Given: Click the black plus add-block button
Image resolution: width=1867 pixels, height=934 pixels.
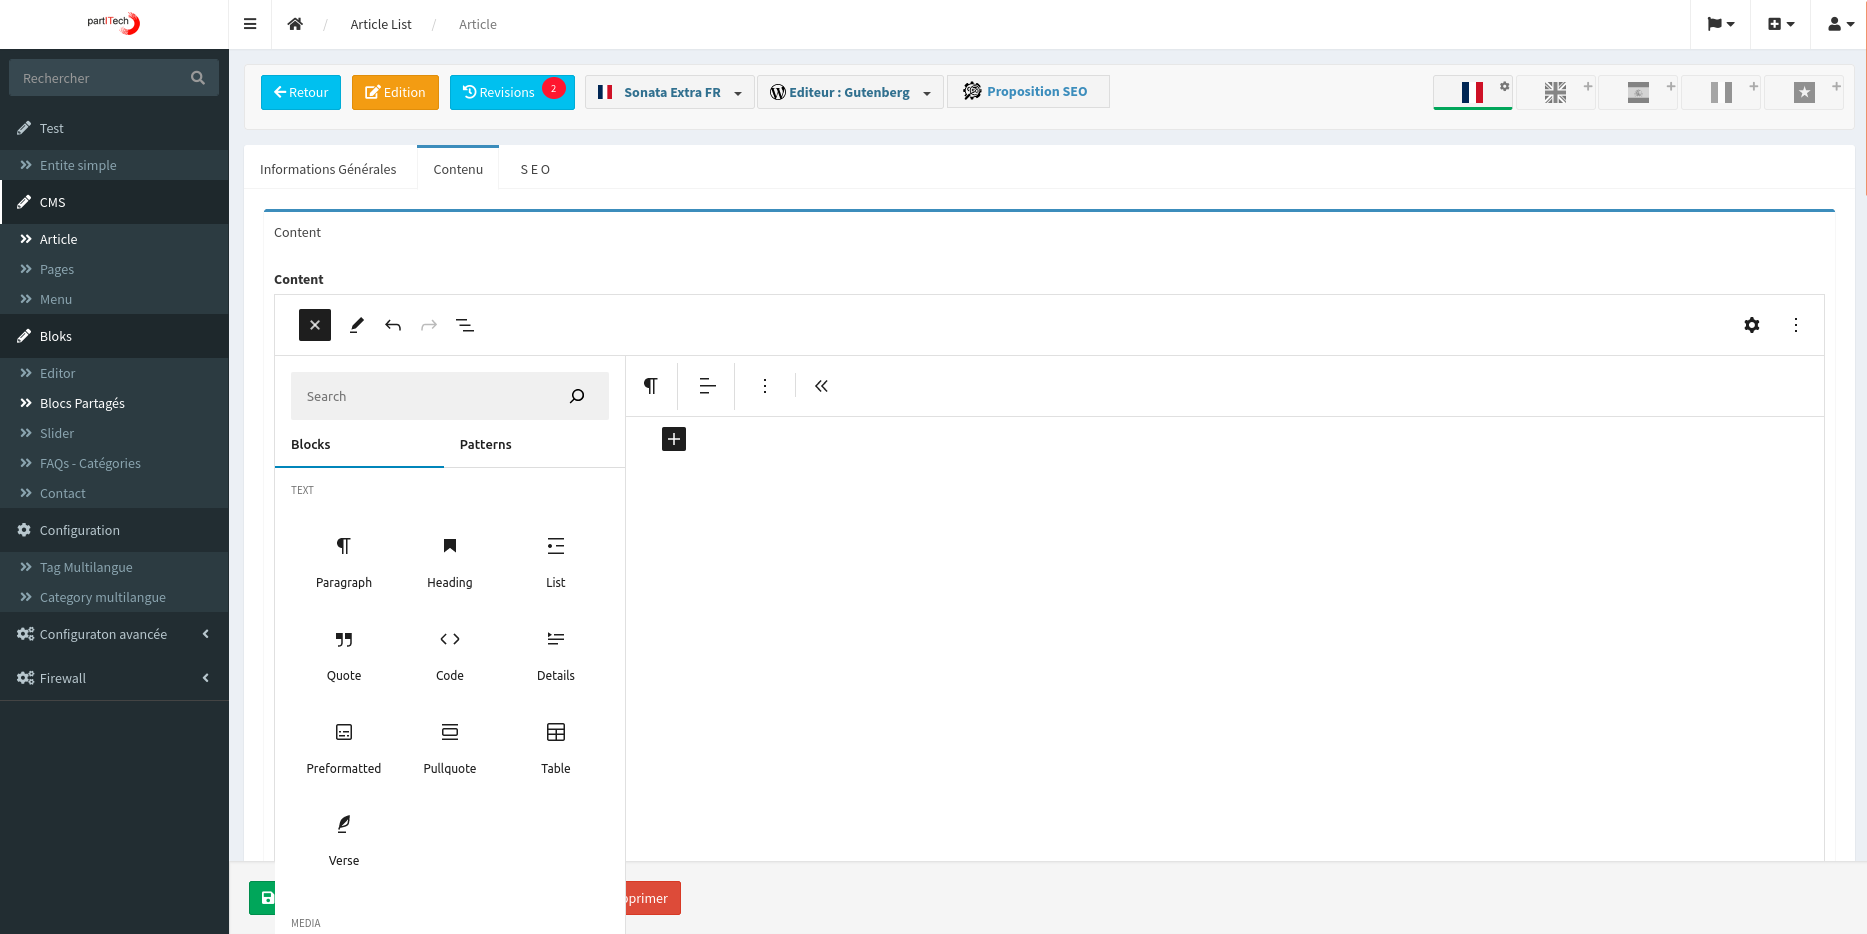Looking at the screenshot, I should pos(674,439).
